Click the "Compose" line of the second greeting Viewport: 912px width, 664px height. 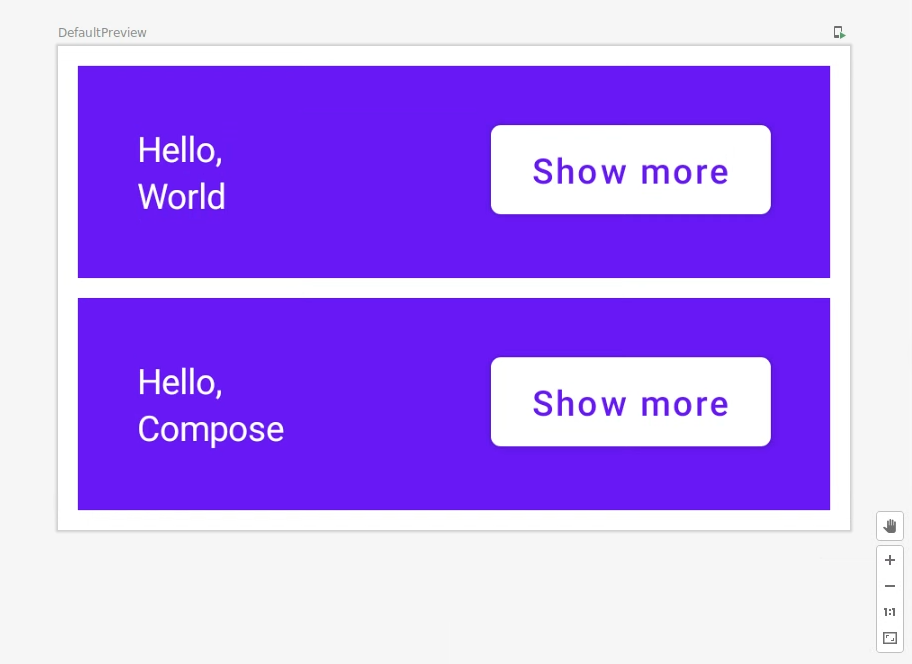click(210, 430)
